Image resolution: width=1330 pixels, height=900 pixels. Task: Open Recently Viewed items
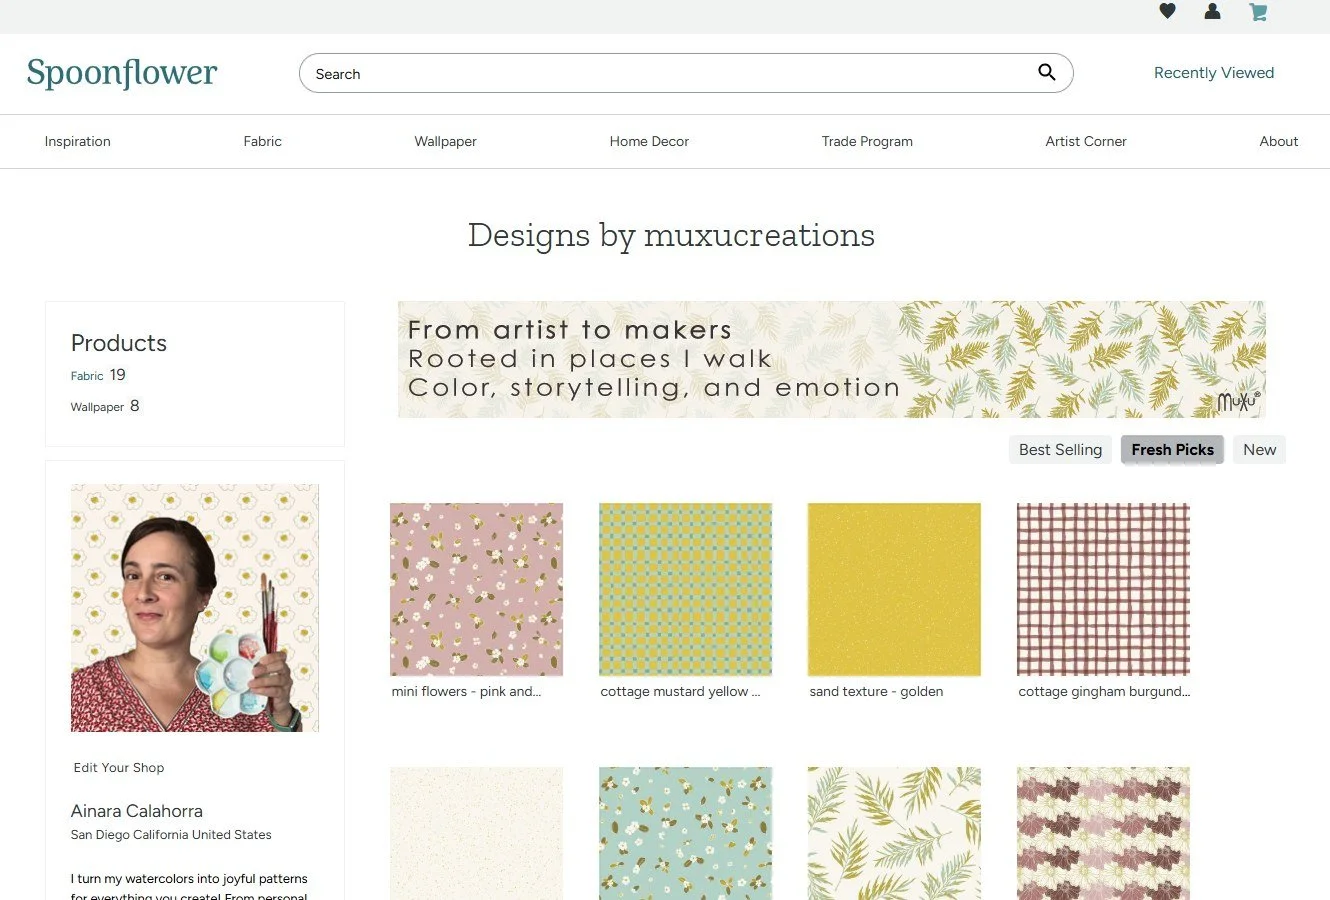click(1213, 72)
